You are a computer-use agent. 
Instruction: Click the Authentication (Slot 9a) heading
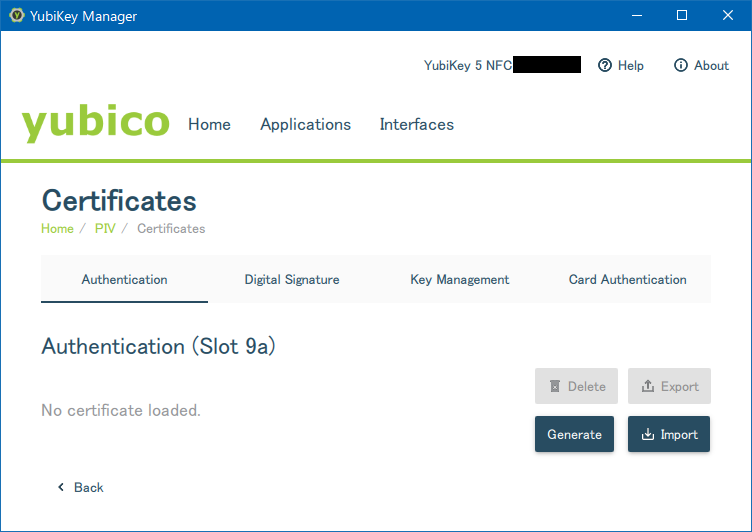pyautogui.click(x=159, y=346)
